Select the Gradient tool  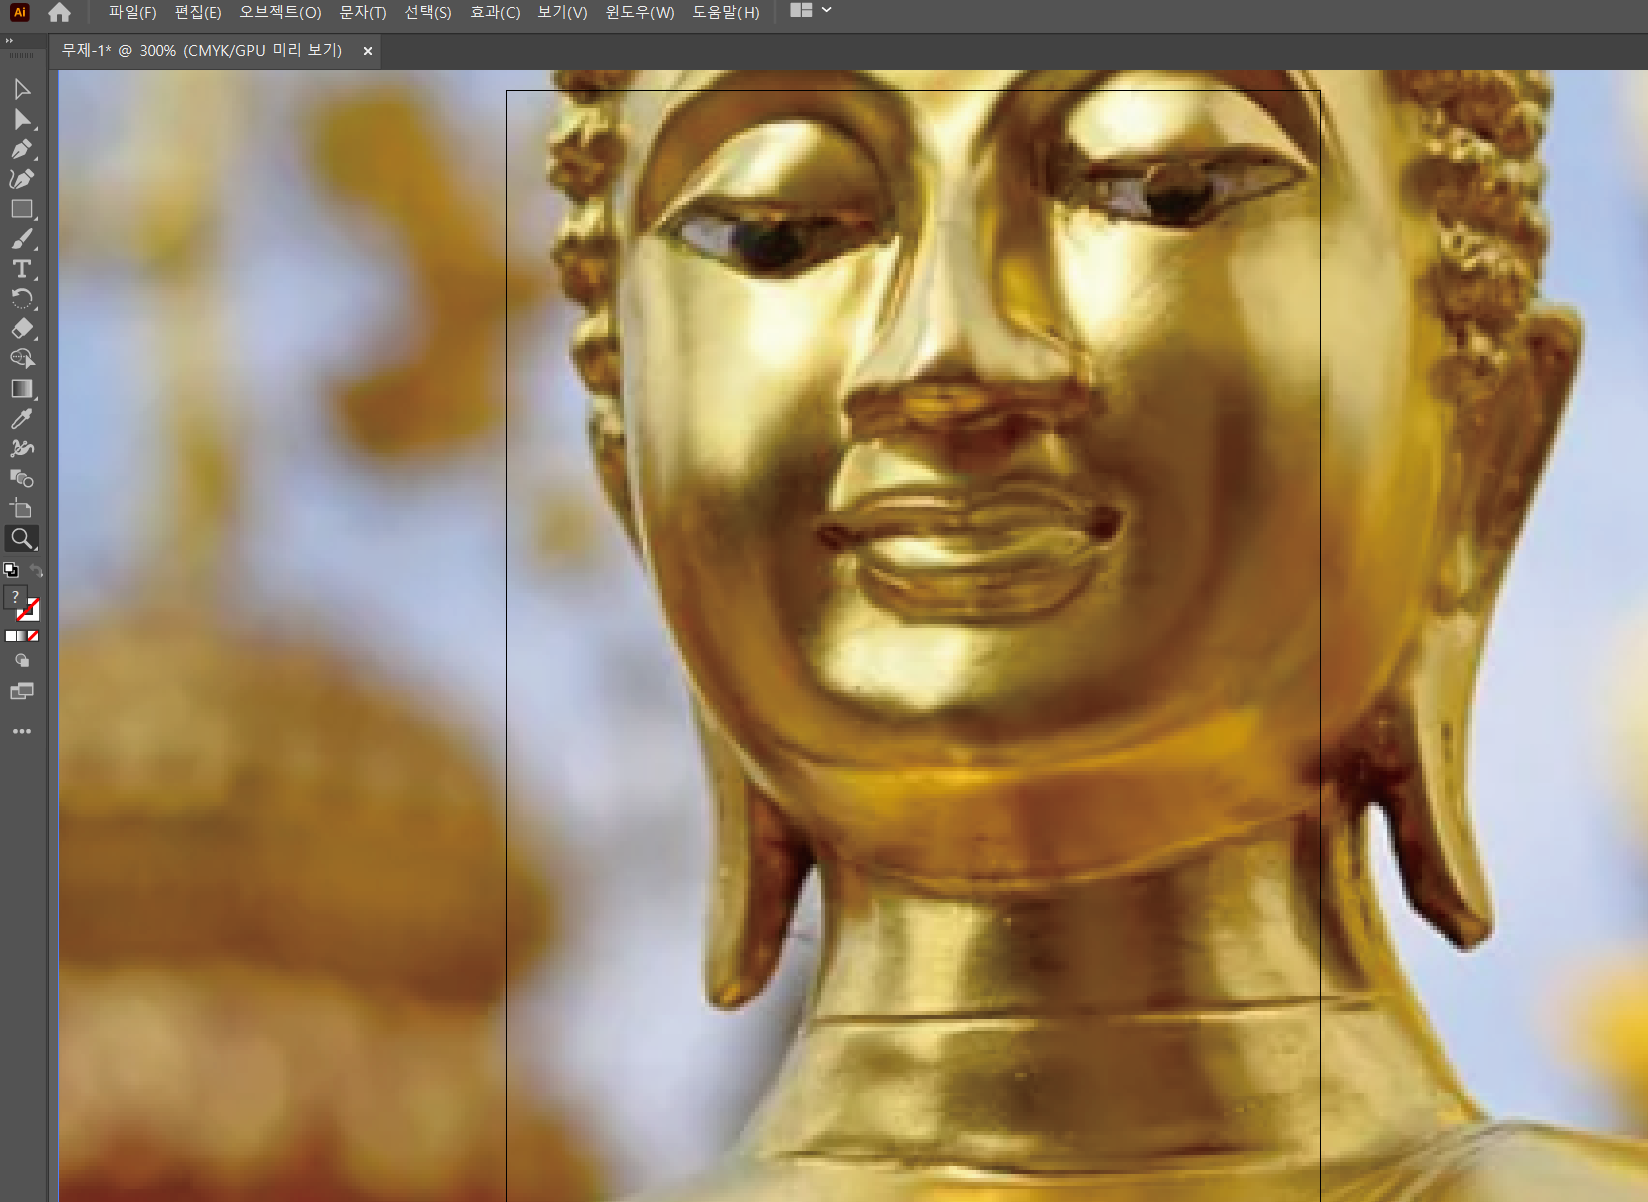[21, 389]
